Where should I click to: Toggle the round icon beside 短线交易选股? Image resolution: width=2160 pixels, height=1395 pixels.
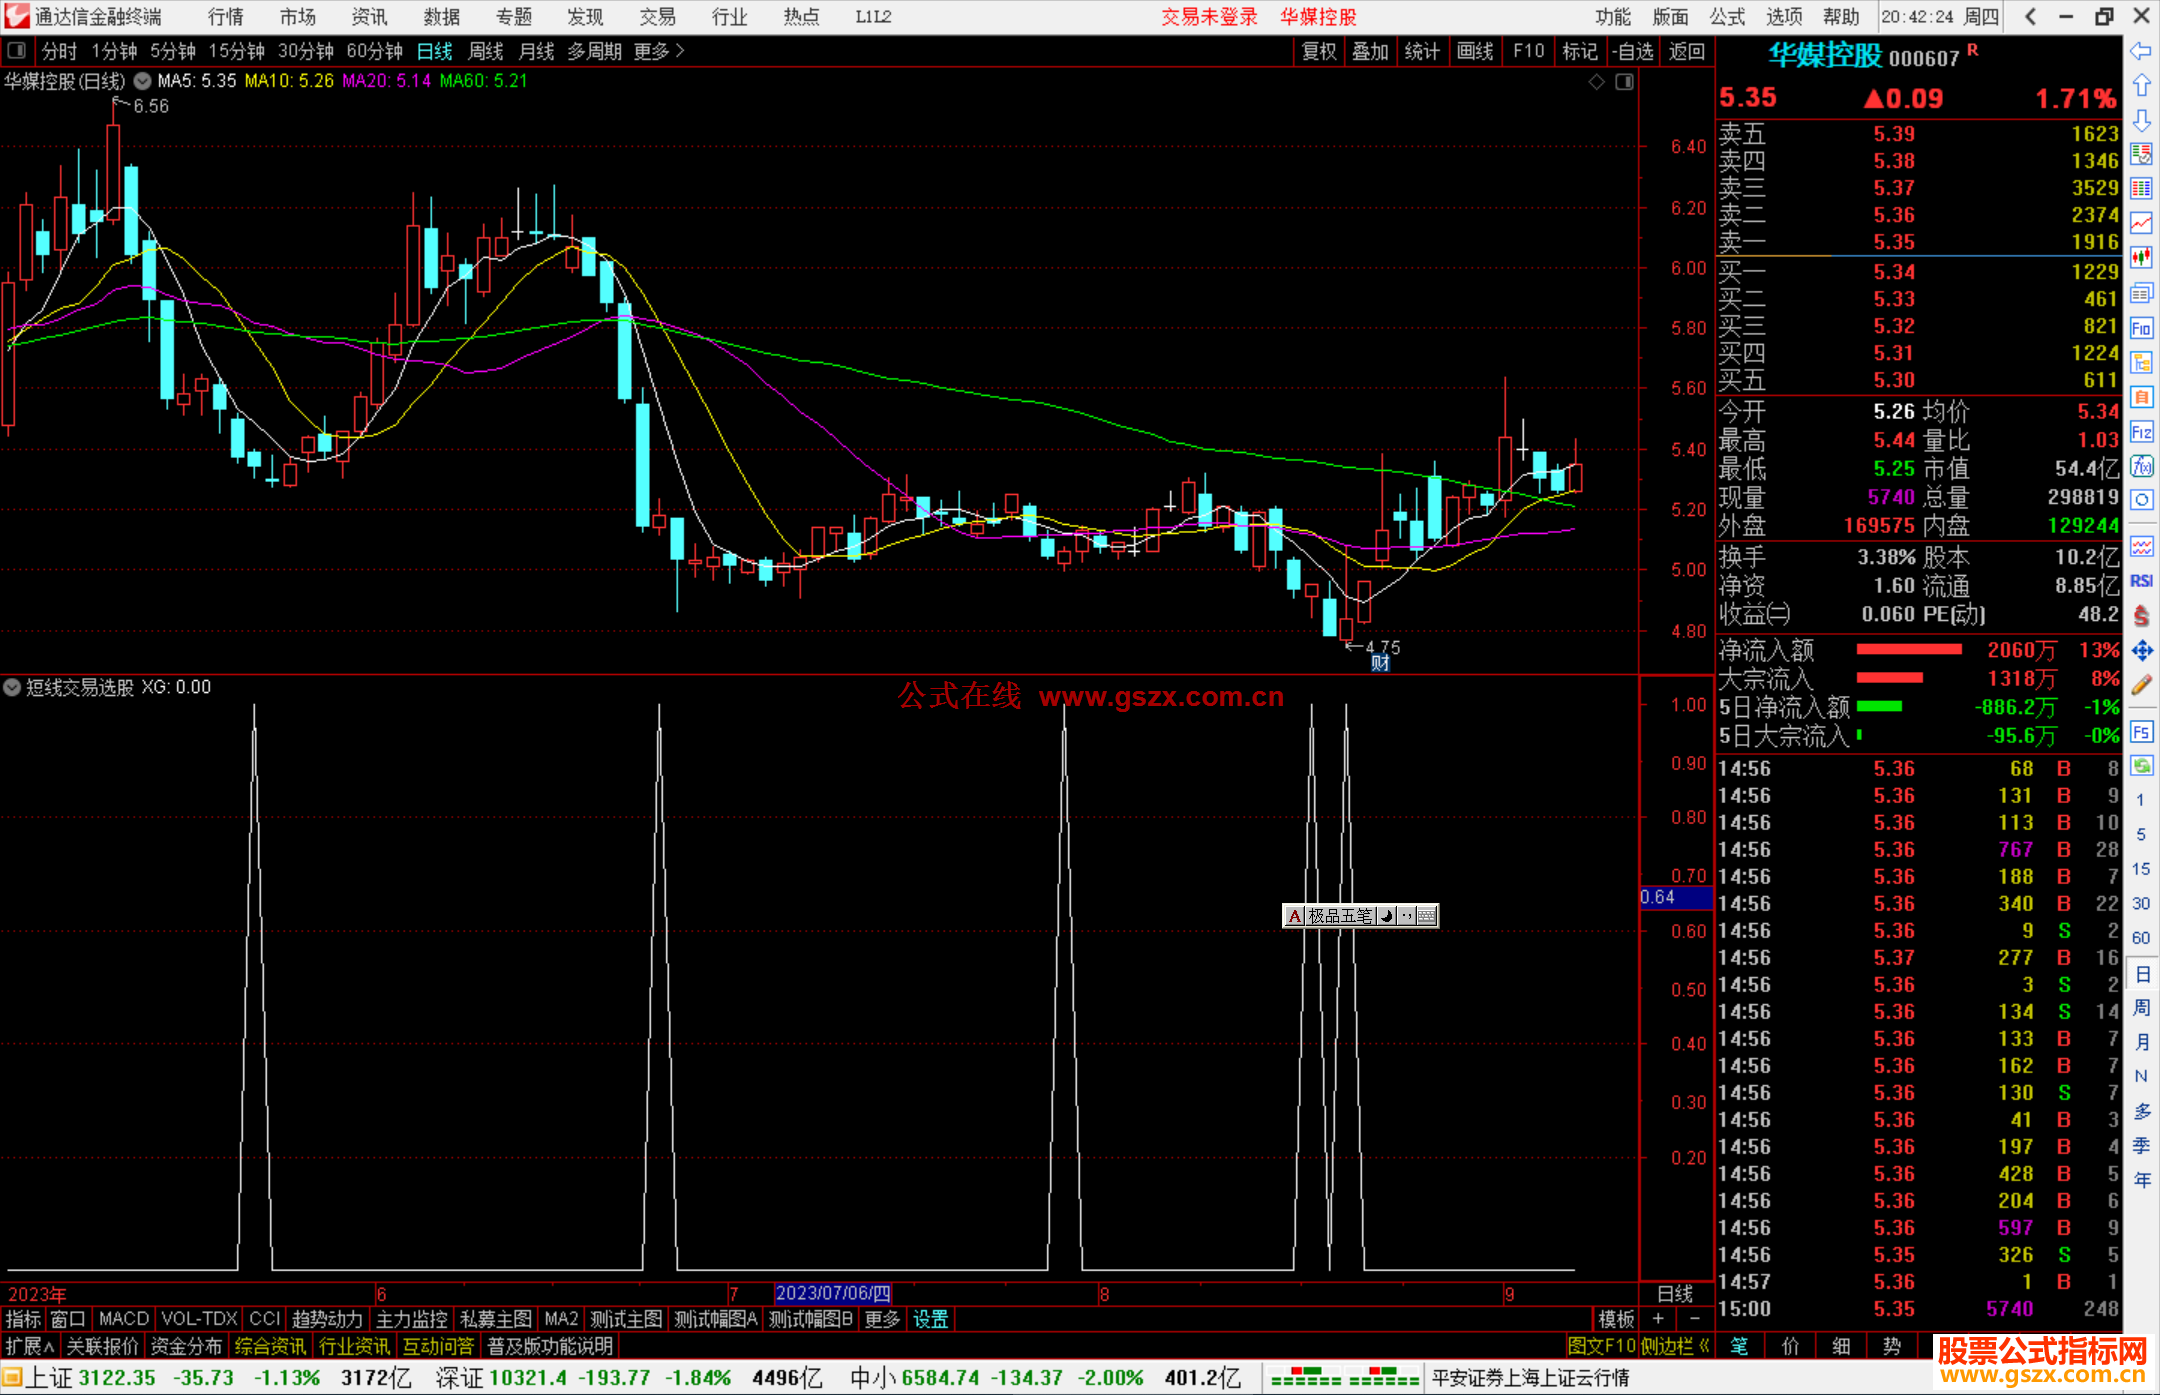point(12,687)
